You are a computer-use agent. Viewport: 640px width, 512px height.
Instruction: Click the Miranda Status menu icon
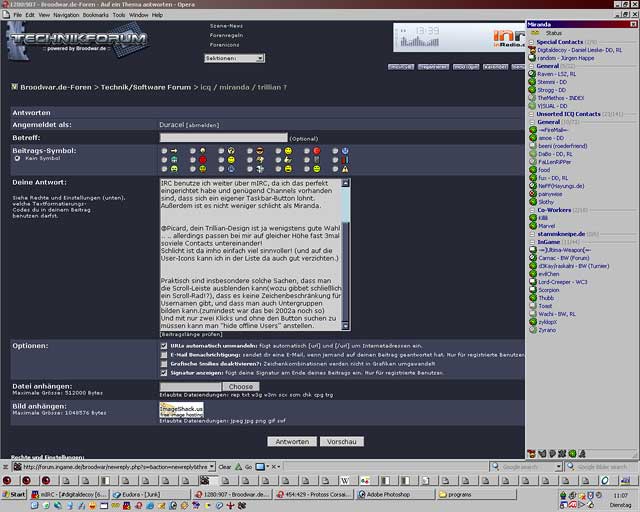[535, 33]
